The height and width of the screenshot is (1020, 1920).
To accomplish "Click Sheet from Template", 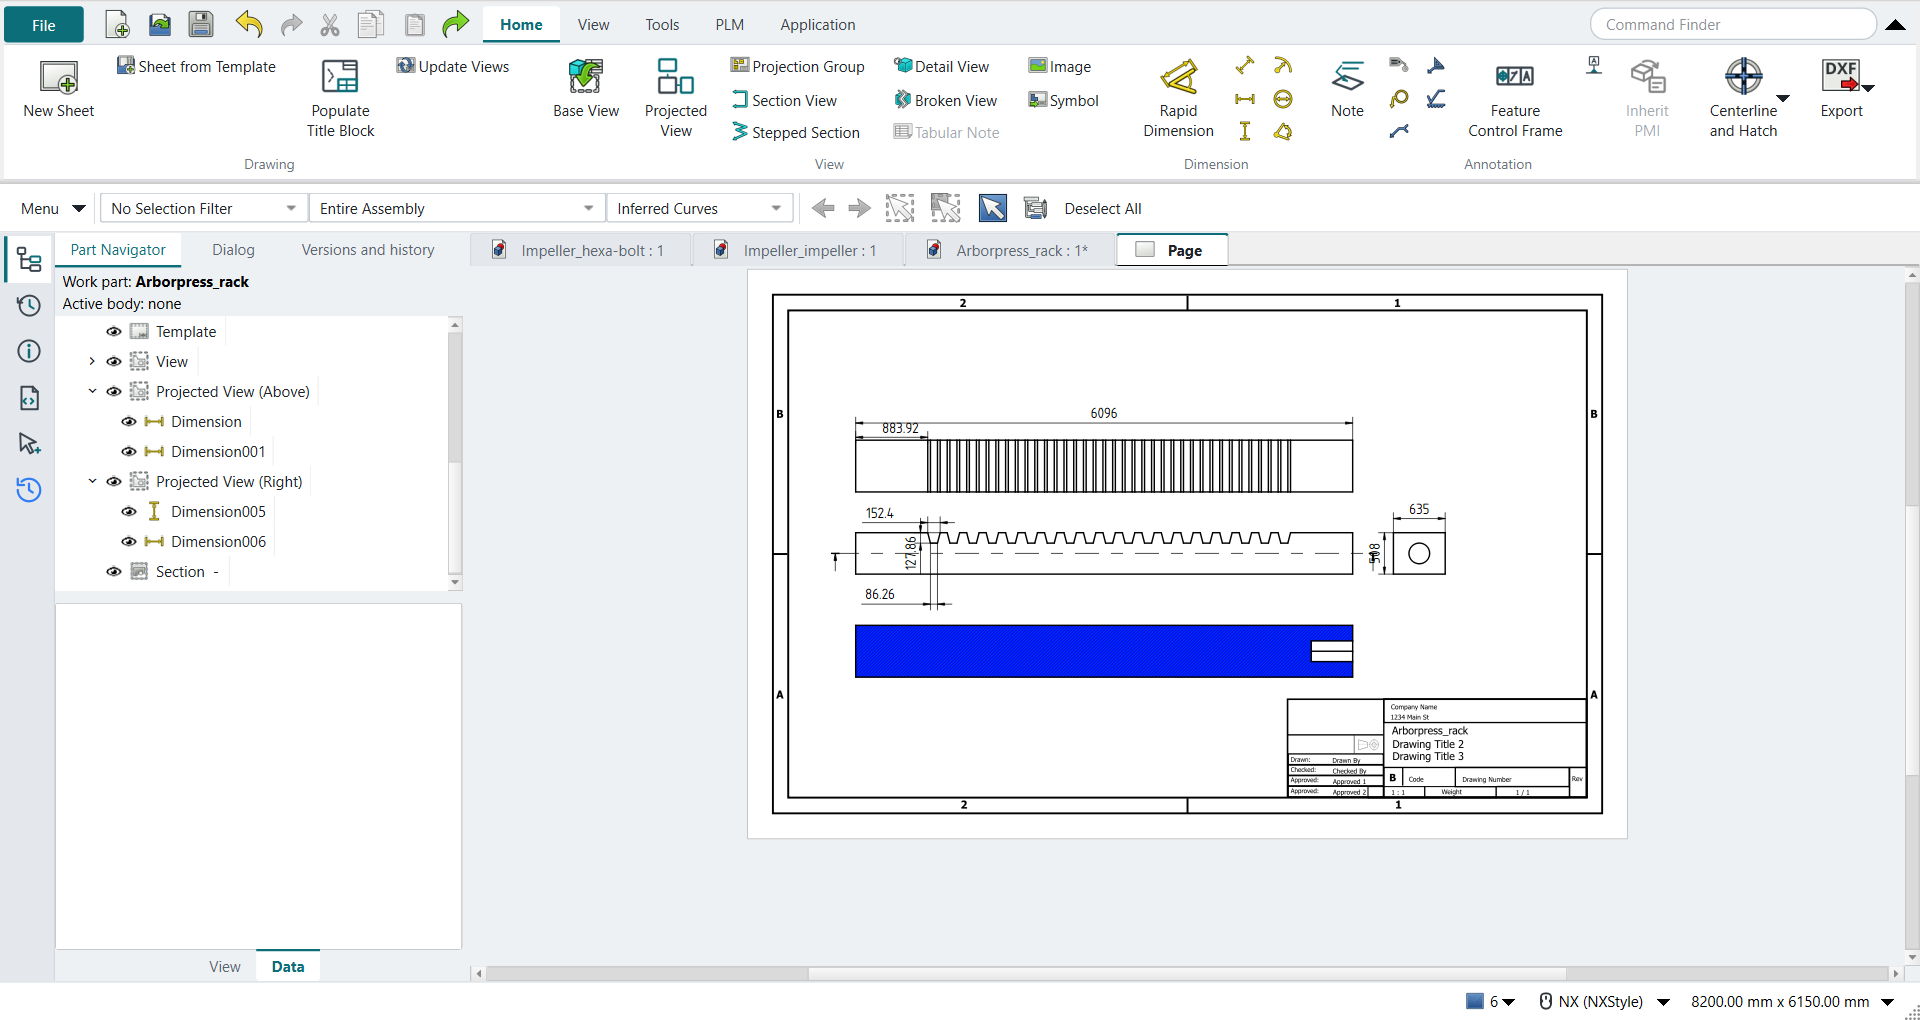I will 196,66.
